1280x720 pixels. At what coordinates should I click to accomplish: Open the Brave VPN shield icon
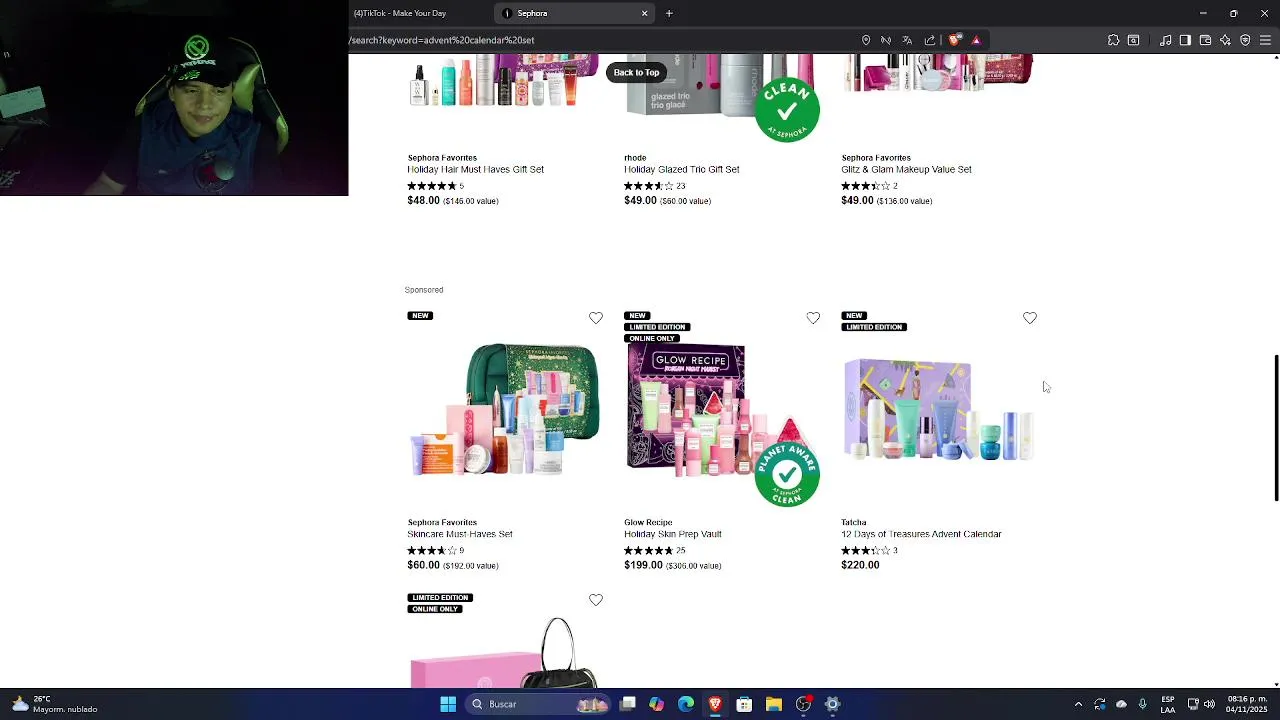pyautogui.click(x=1245, y=40)
